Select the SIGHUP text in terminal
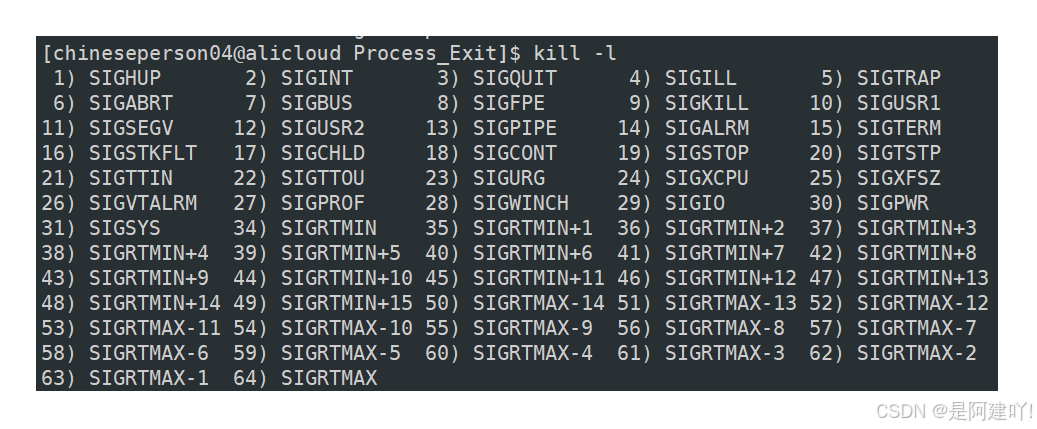 click(x=125, y=78)
